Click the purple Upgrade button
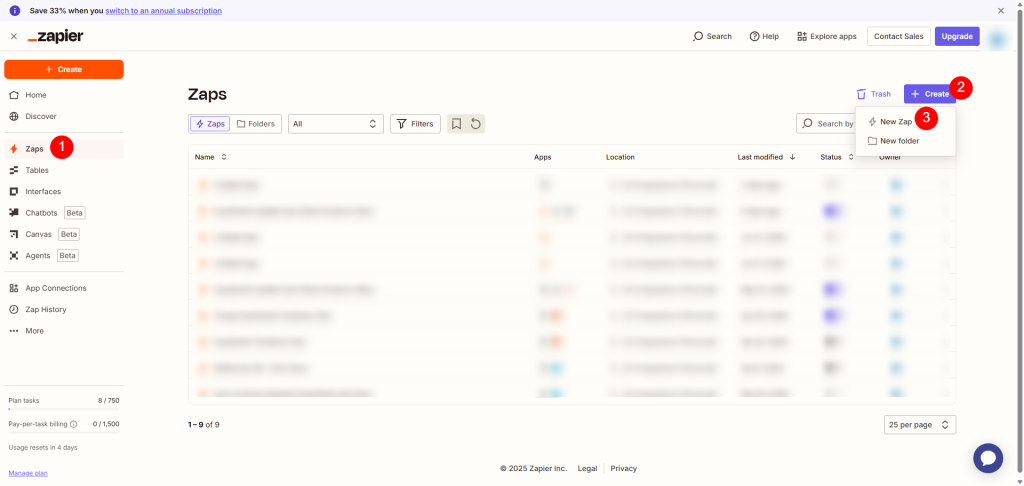The height and width of the screenshot is (486, 1024). (957, 36)
